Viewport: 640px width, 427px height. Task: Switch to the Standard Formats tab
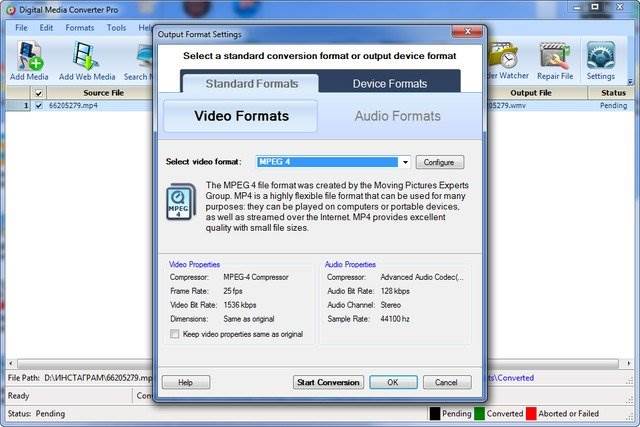tap(251, 84)
